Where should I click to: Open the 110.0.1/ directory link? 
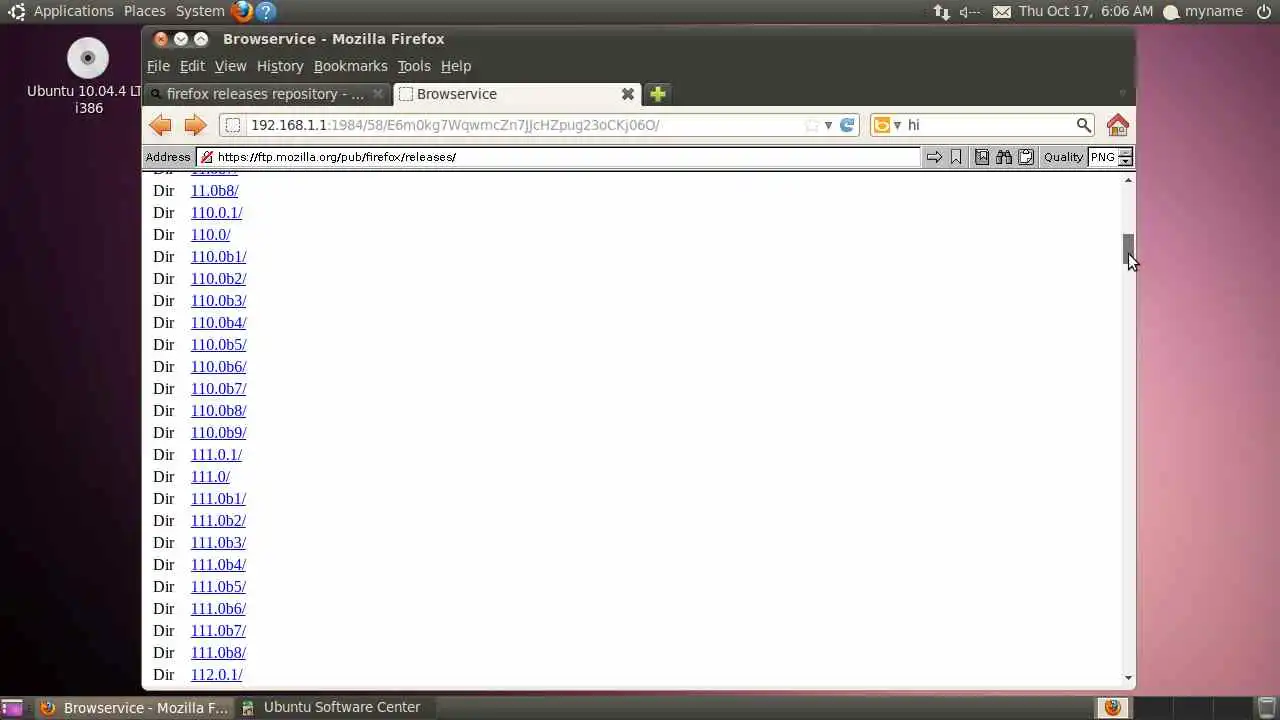[x=216, y=213]
